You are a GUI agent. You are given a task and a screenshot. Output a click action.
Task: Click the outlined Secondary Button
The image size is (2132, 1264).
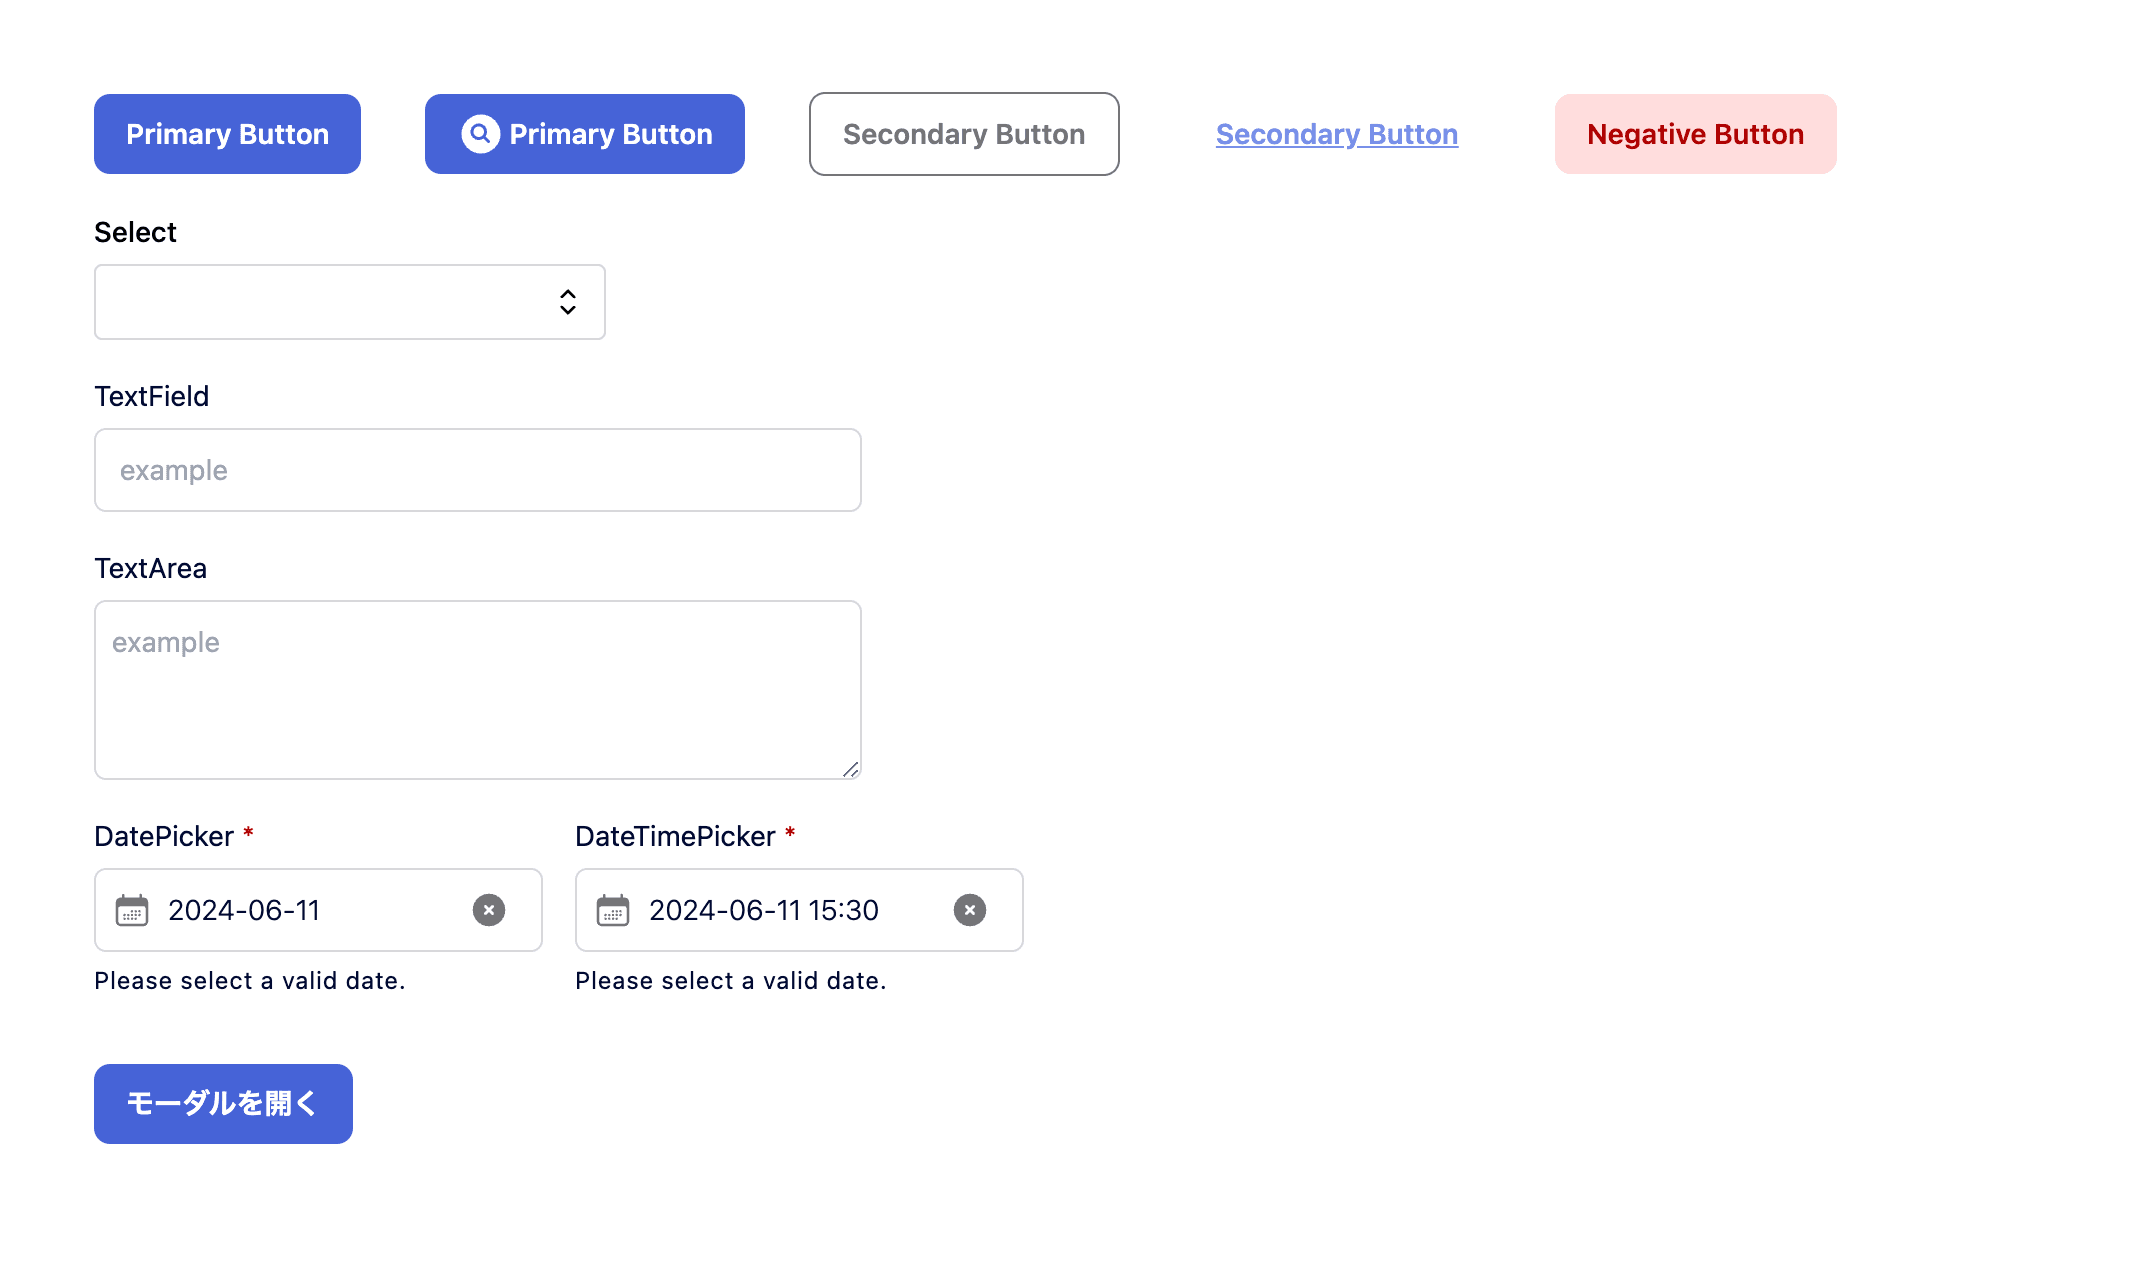tap(963, 132)
